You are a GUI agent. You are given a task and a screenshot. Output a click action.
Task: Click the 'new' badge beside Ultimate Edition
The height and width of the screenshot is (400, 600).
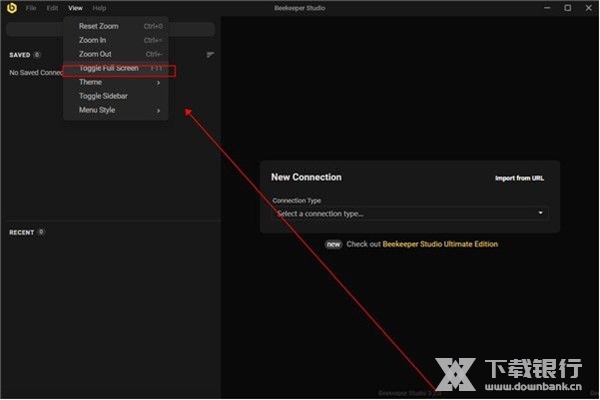[333, 244]
